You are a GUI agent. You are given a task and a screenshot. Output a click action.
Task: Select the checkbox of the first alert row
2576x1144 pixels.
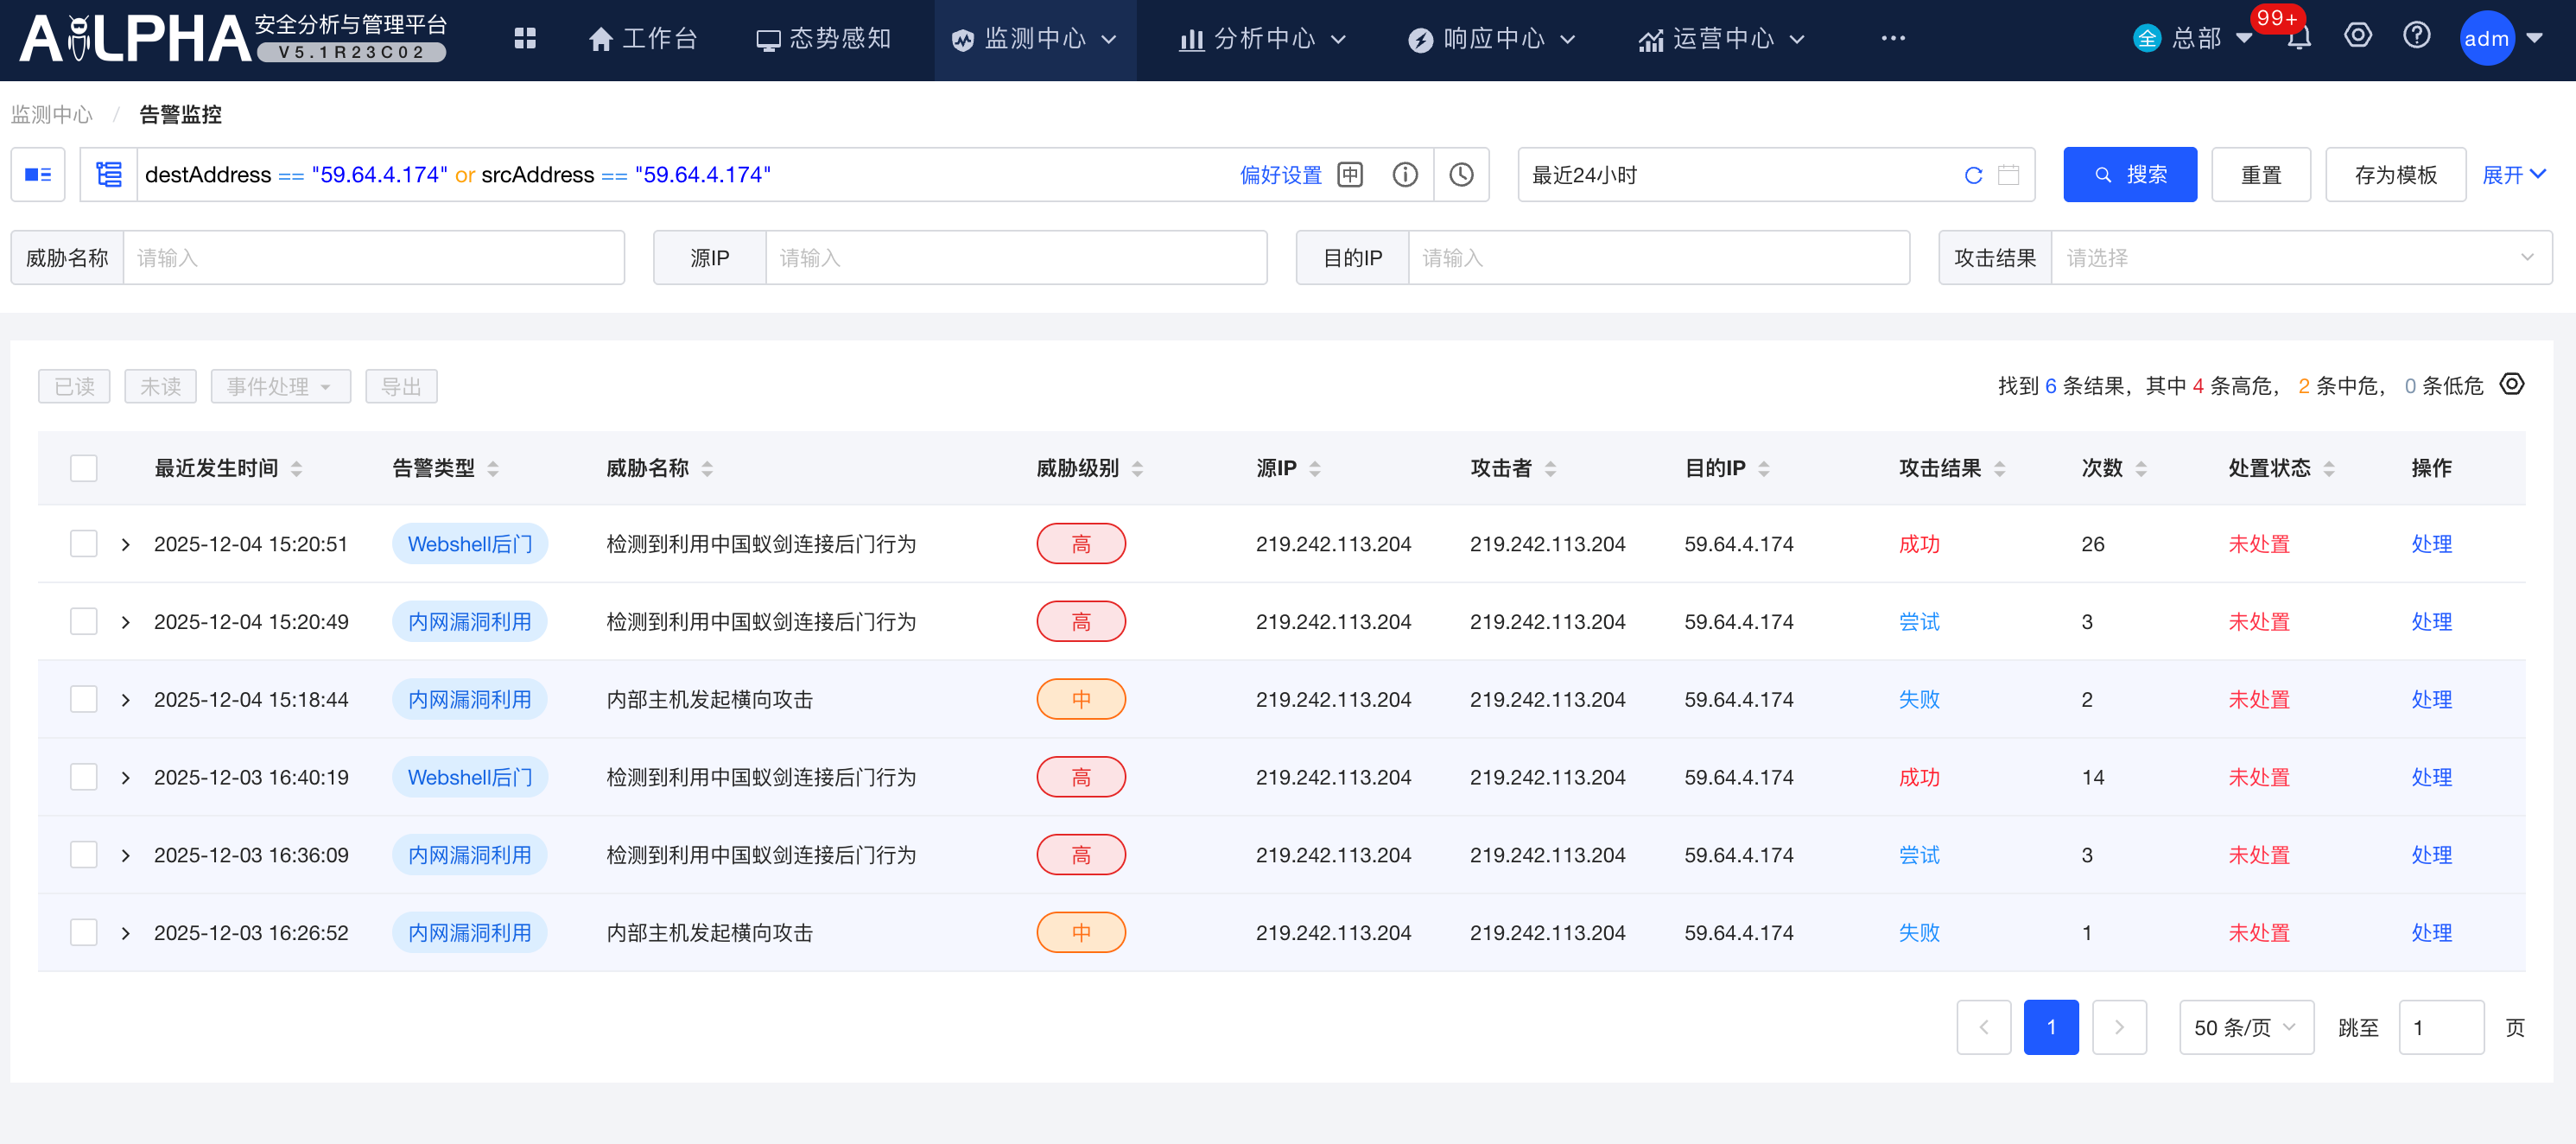[83, 543]
